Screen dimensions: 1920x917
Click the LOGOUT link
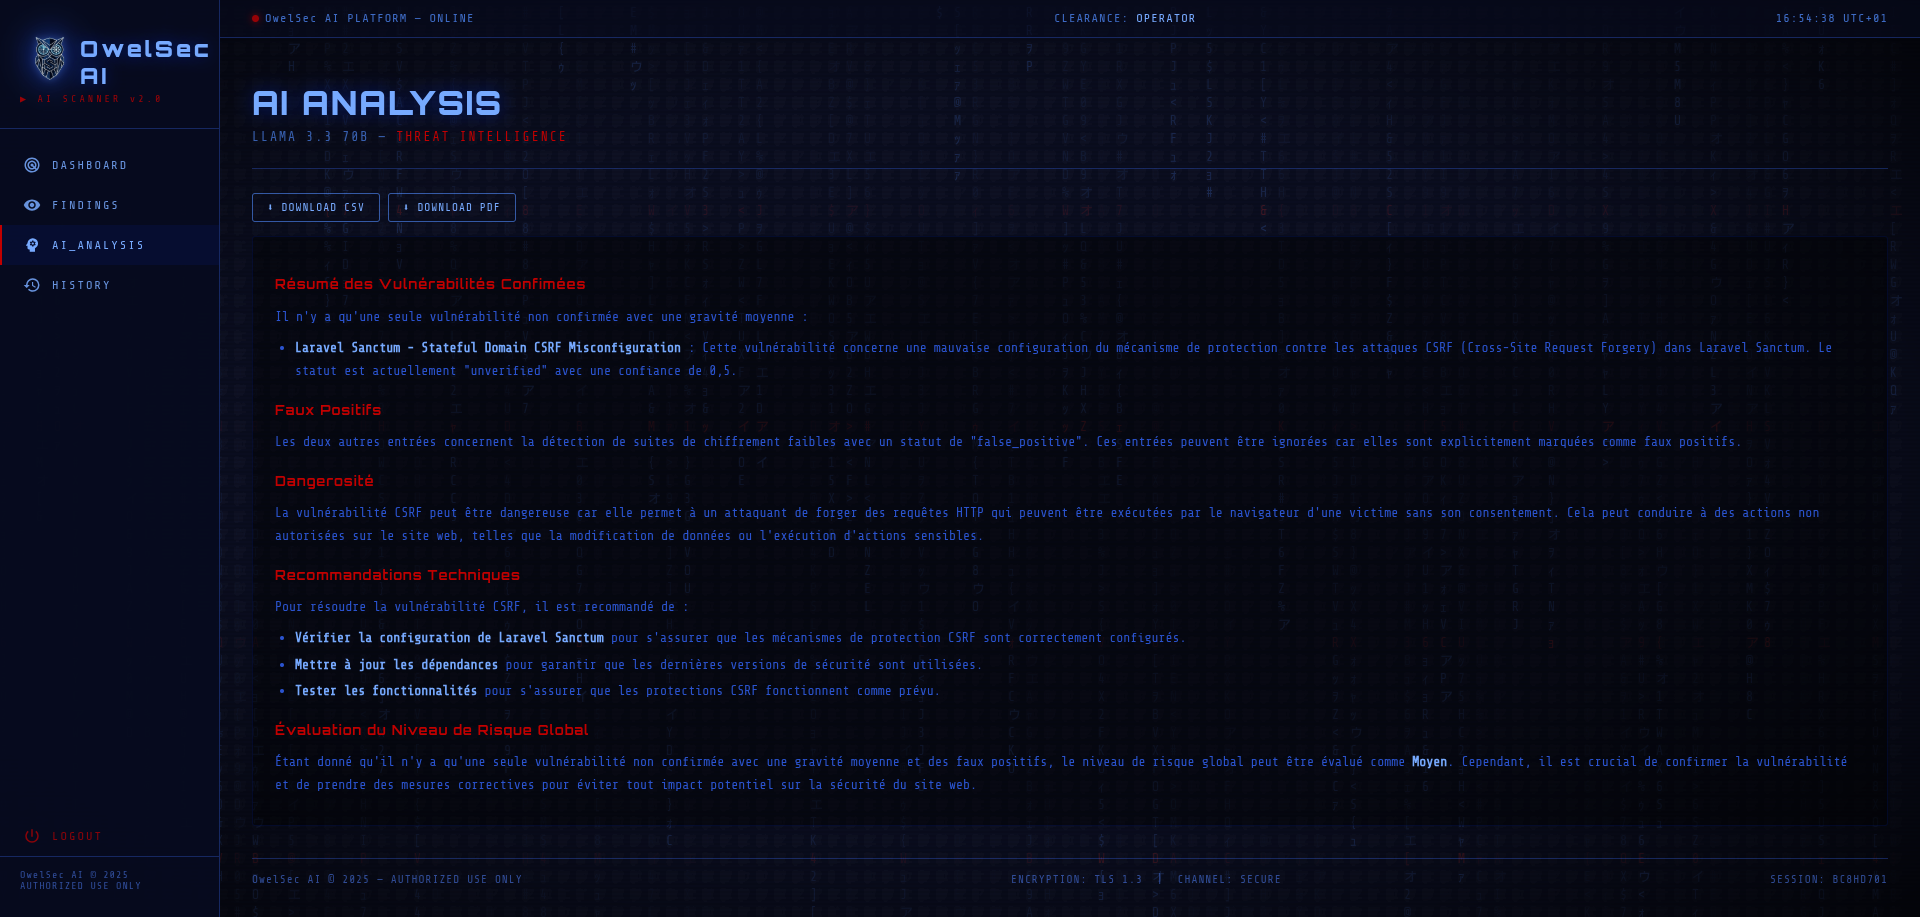click(x=77, y=836)
